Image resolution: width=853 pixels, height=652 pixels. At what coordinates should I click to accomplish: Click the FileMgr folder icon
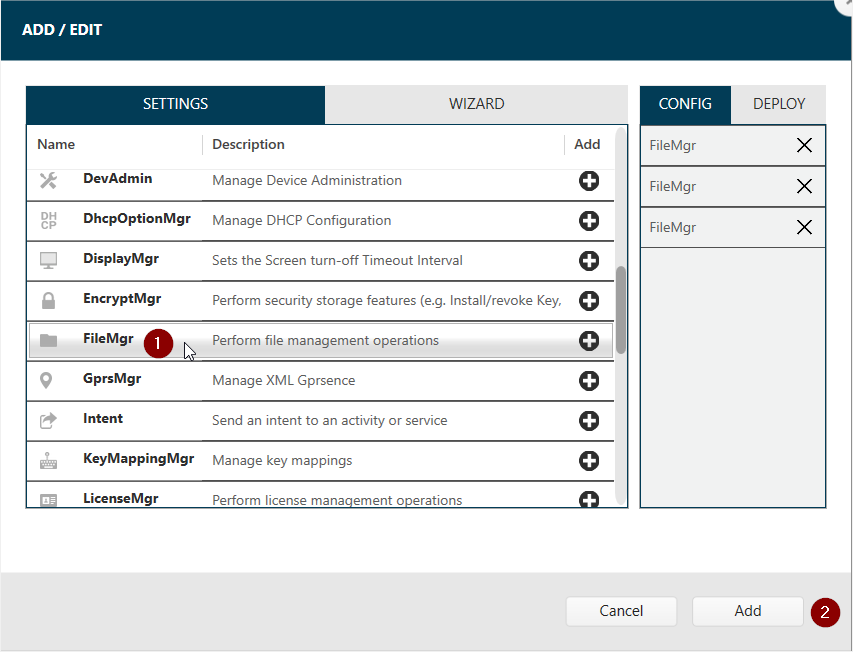tap(48, 340)
